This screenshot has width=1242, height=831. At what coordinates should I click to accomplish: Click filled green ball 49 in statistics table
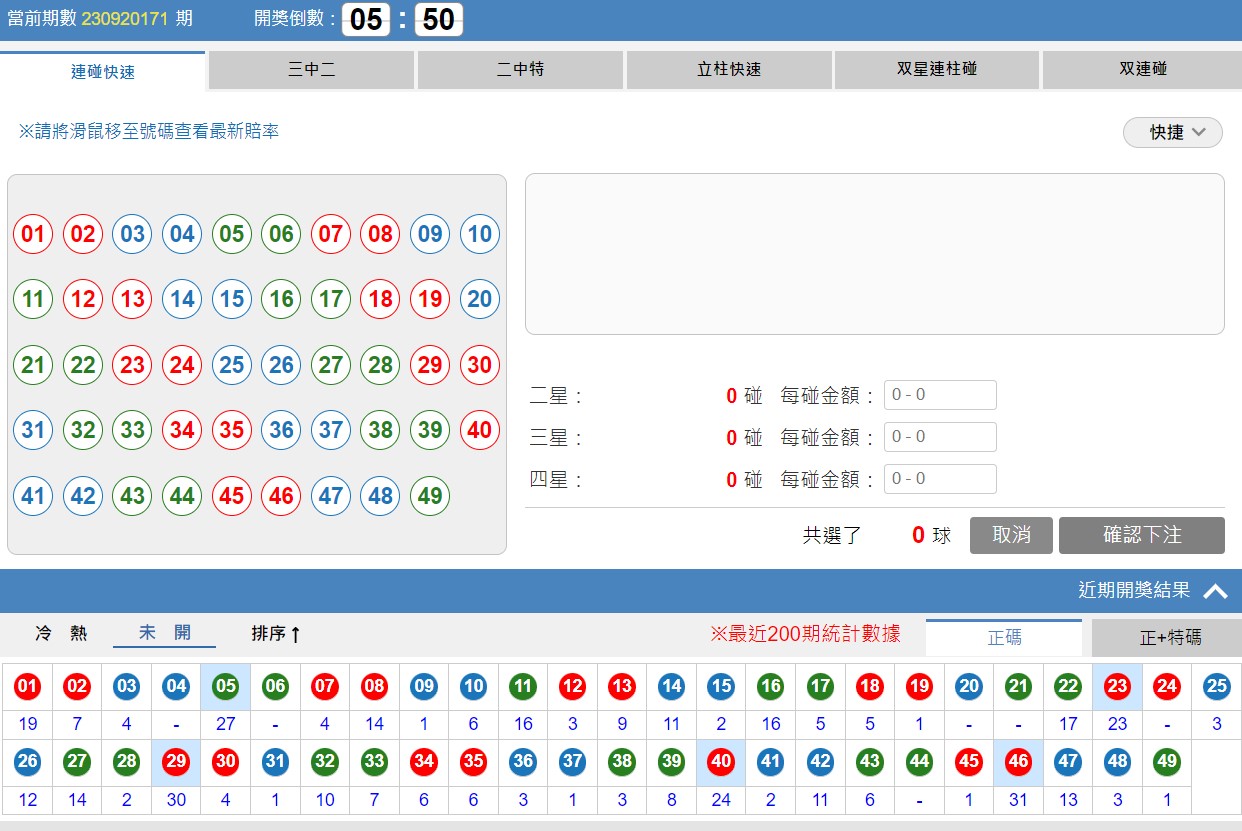[x=1166, y=761]
